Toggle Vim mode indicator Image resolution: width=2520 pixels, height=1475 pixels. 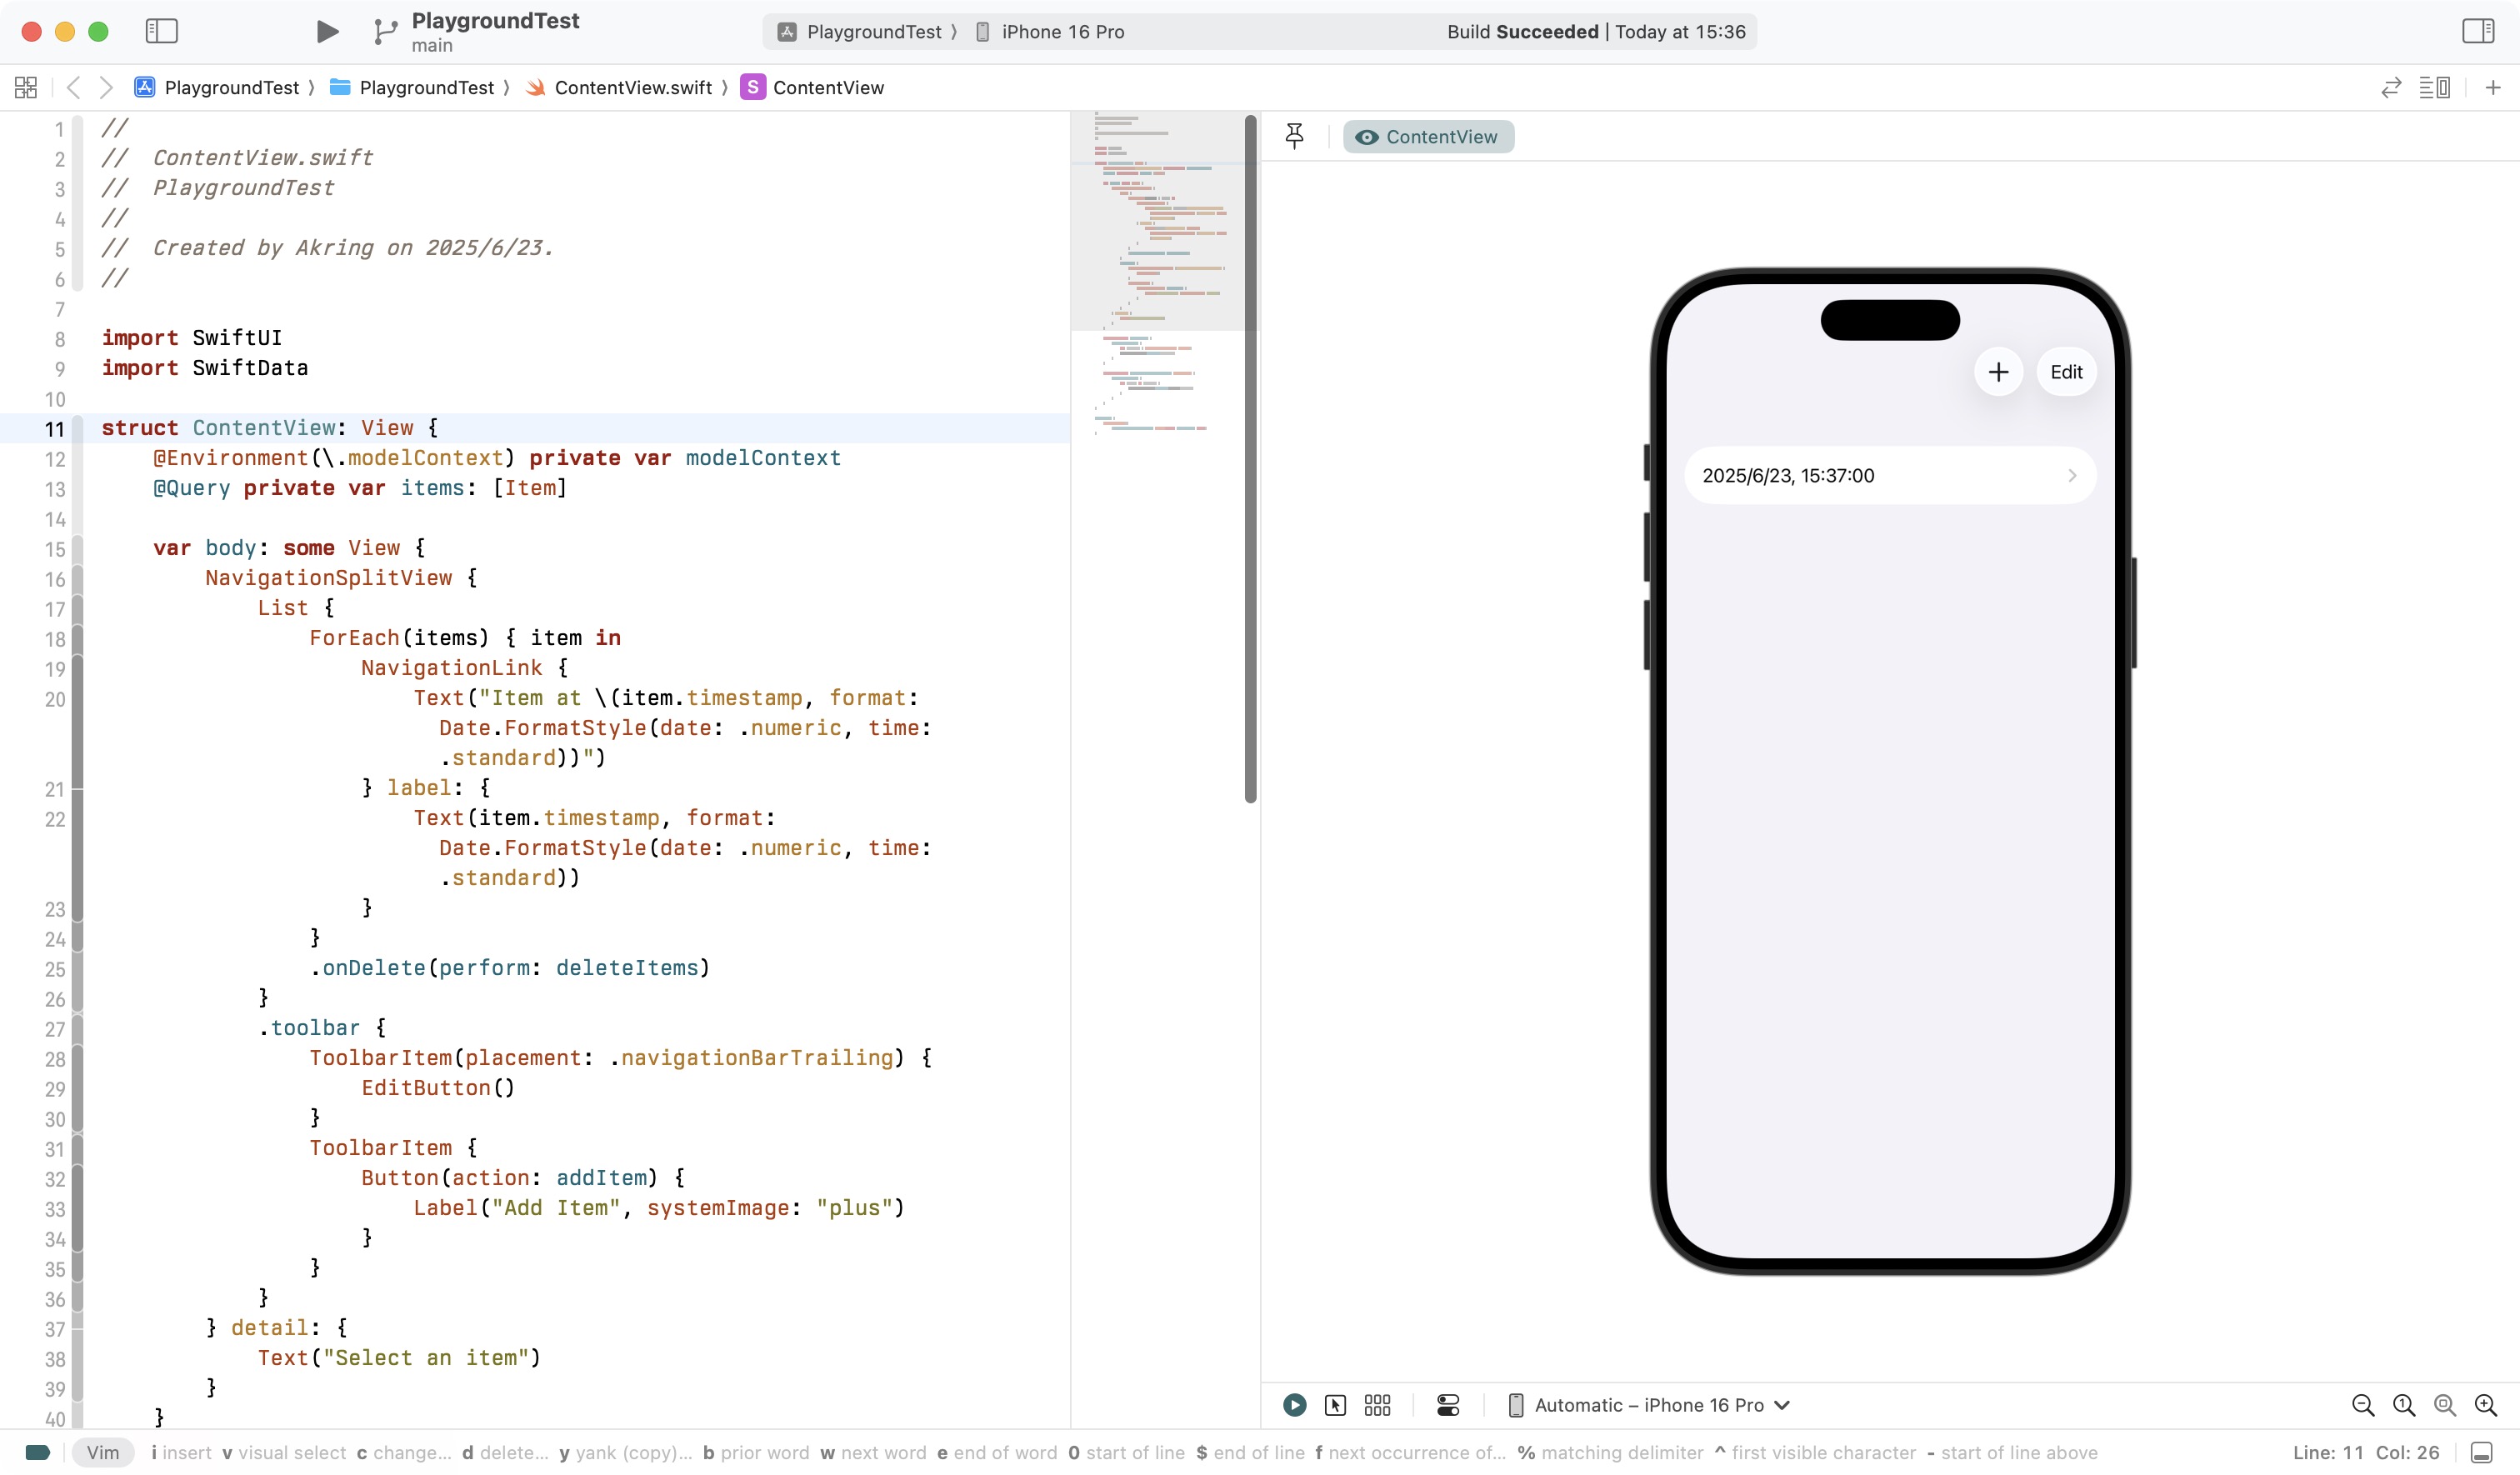pyautogui.click(x=103, y=1453)
